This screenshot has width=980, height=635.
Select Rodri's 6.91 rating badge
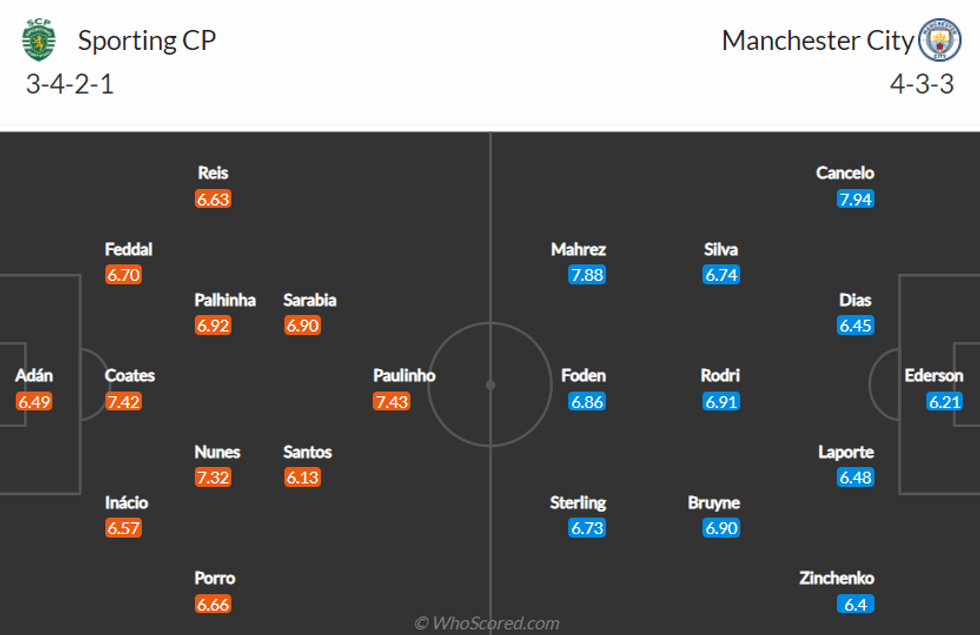pyautogui.click(x=721, y=402)
